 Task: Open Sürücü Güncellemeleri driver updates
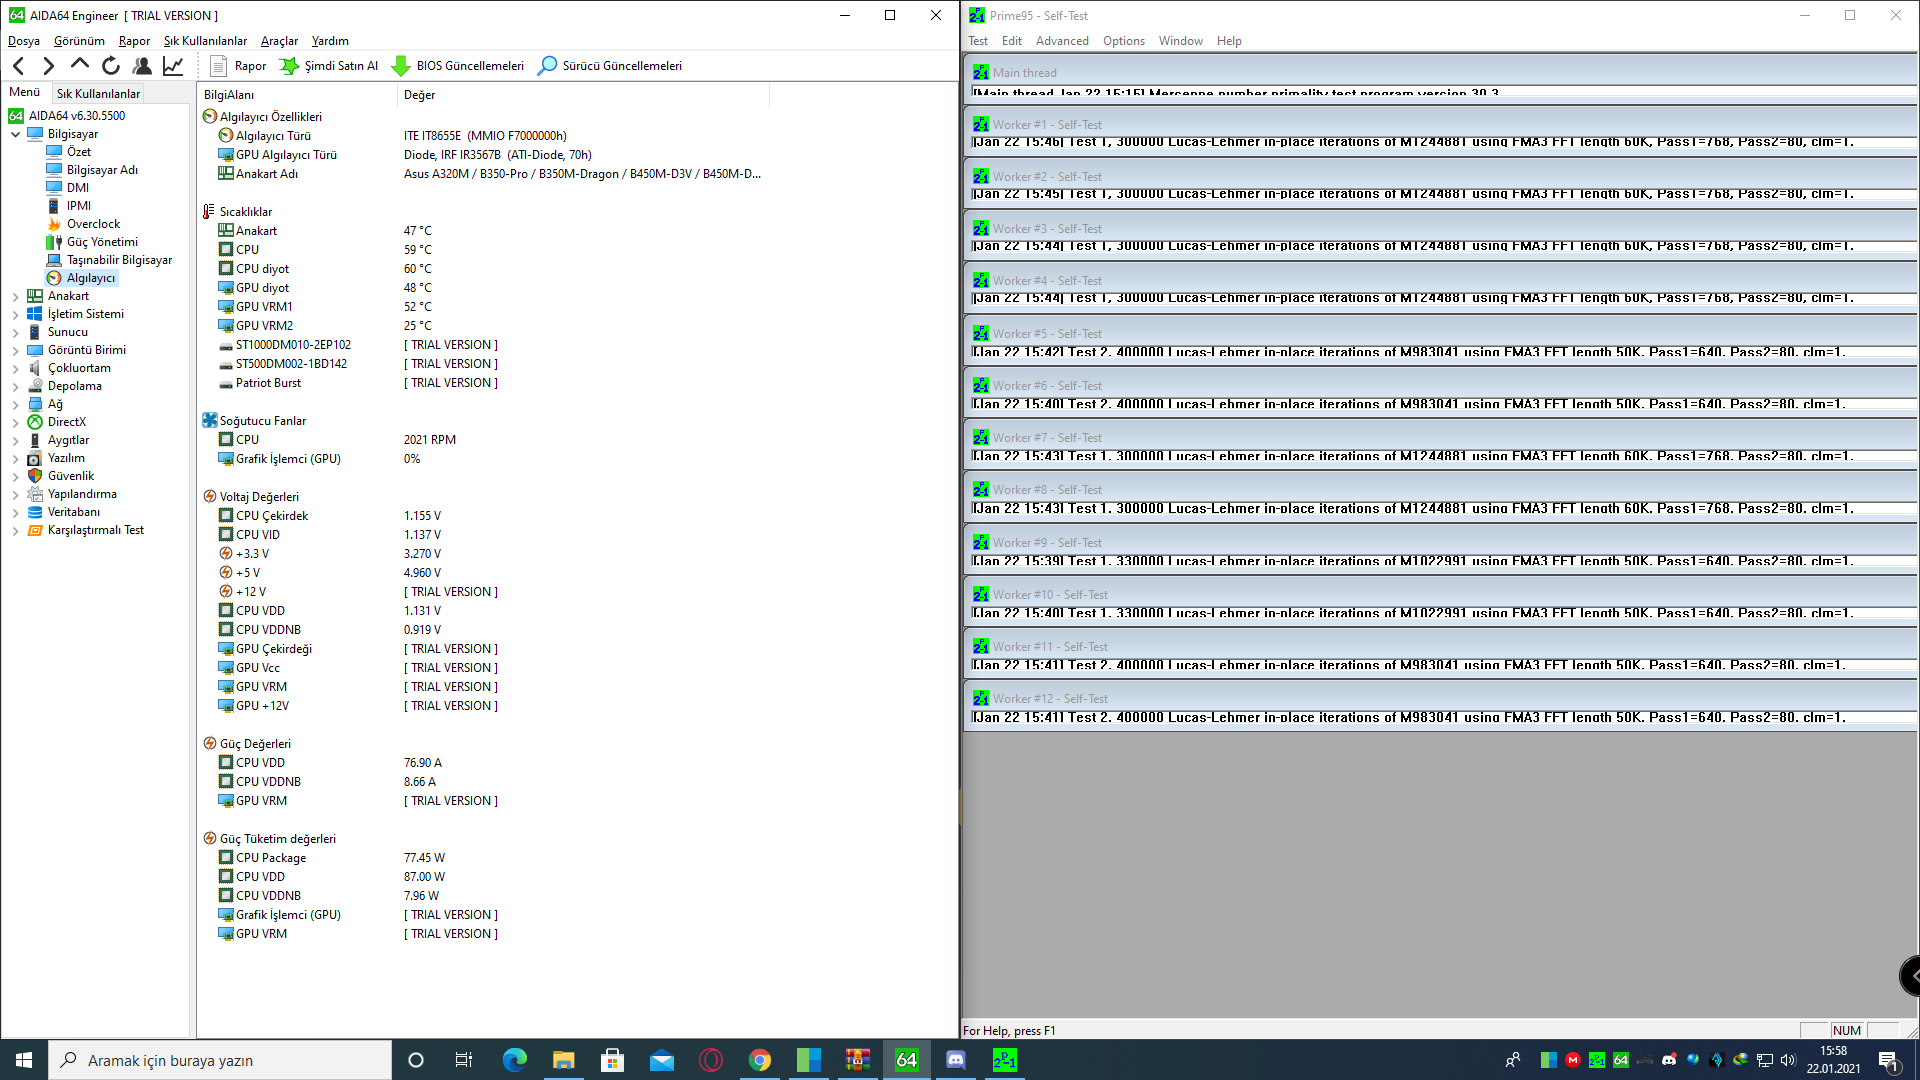click(x=610, y=66)
